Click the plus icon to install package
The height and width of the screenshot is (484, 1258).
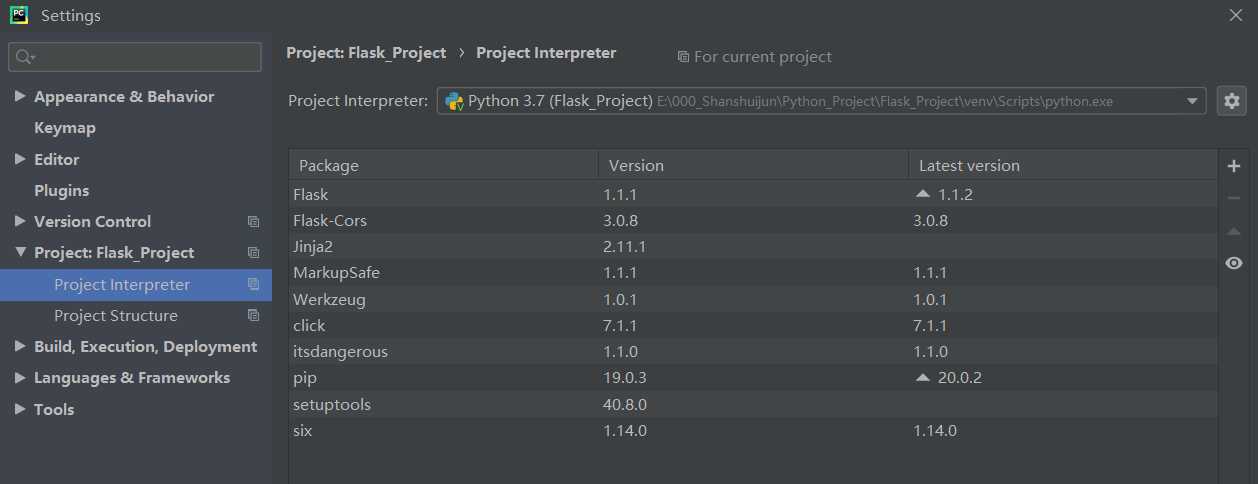point(1233,166)
